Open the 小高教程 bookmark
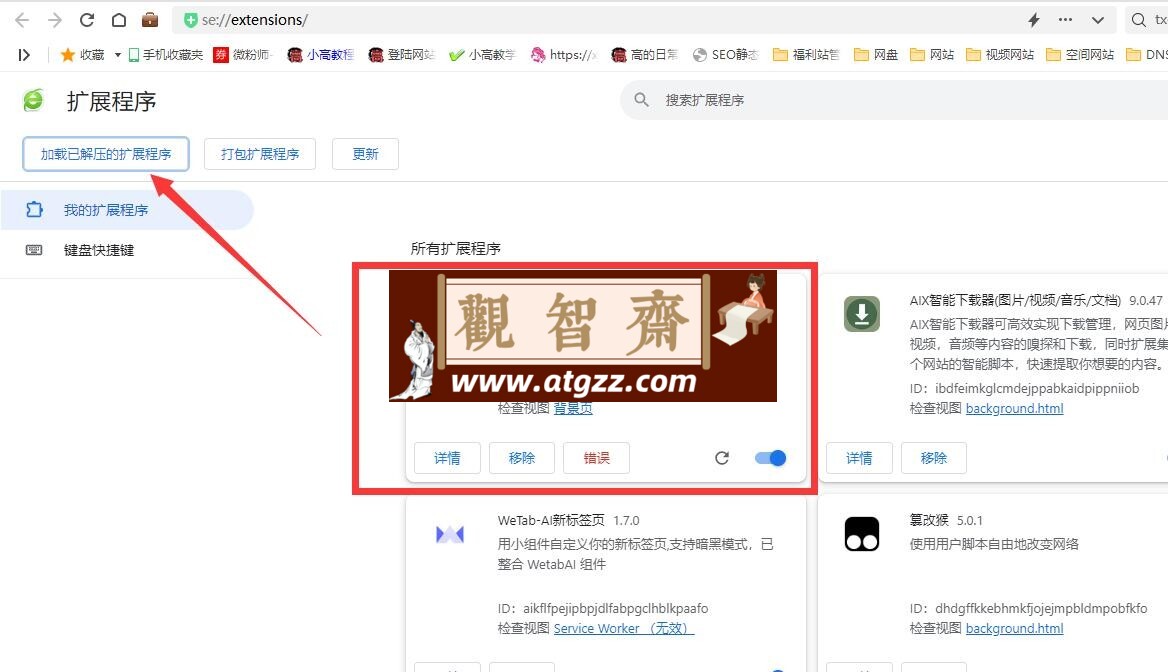 pyautogui.click(x=321, y=54)
